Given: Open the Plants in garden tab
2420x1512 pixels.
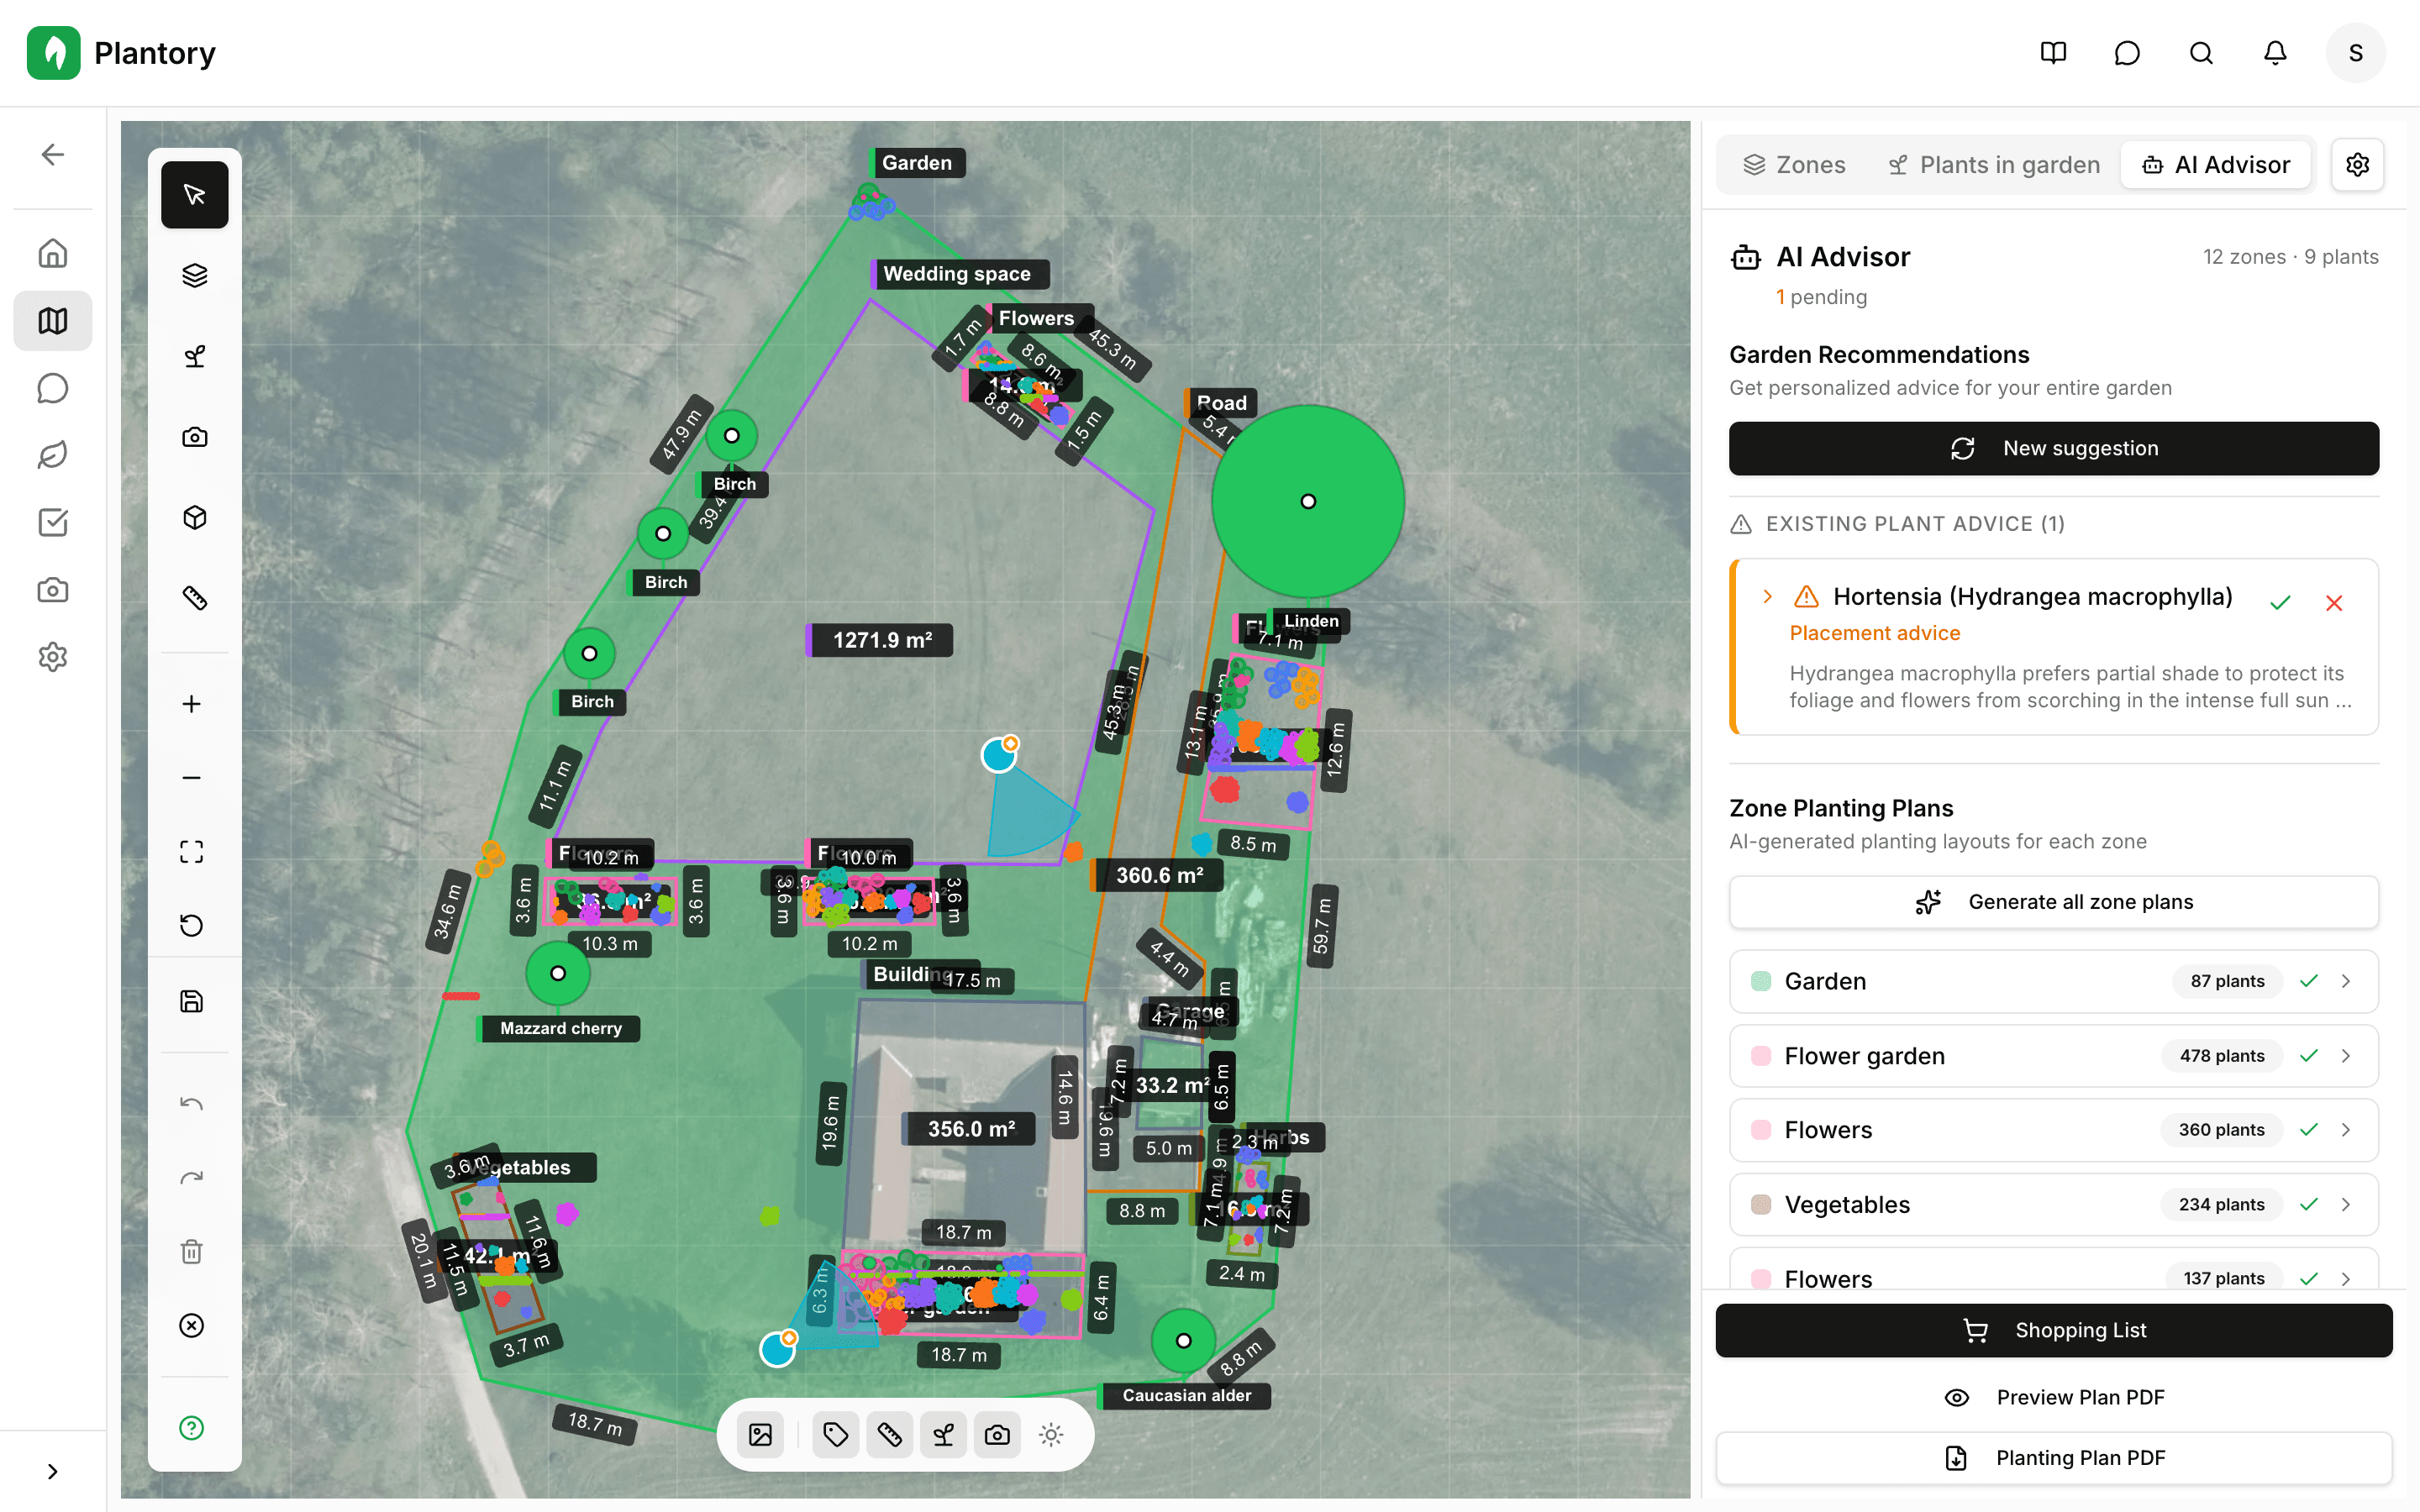Looking at the screenshot, I should pyautogui.click(x=1994, y=164).
